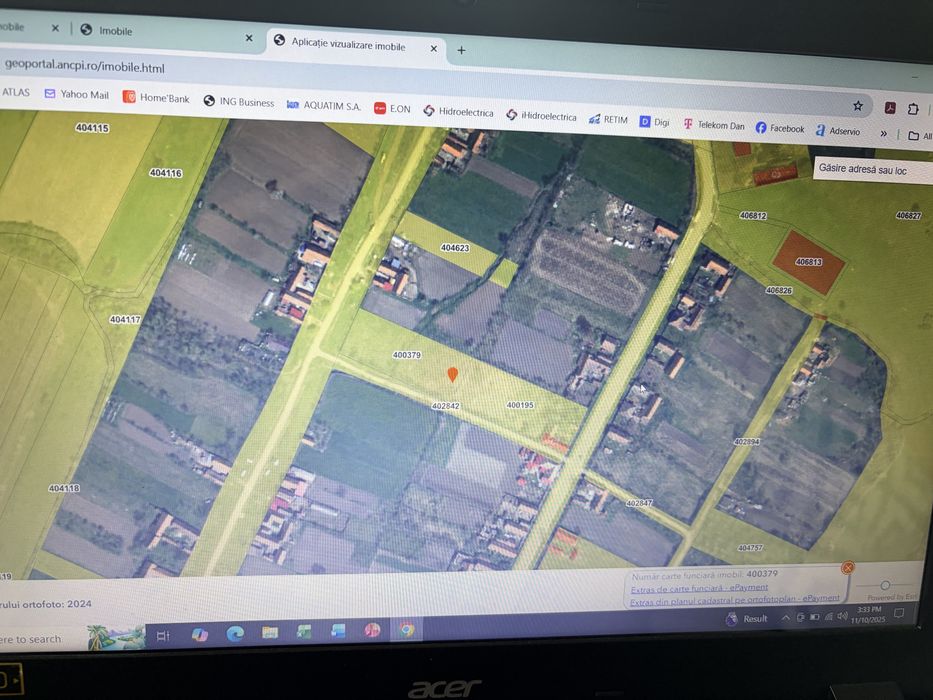Image resolution: width=933 pixels, height=700 pixels.
Task: Open the notification center icon
Action: coord(899,613)
